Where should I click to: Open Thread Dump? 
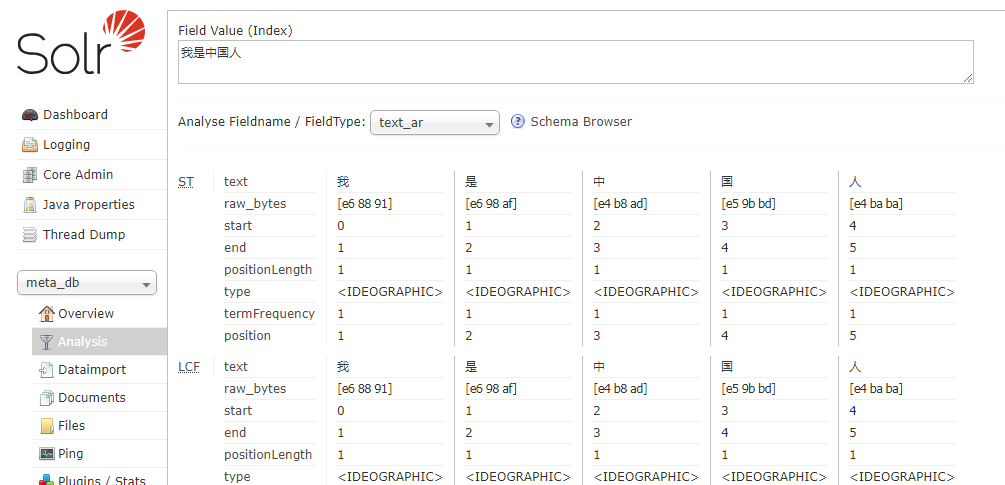84,234
